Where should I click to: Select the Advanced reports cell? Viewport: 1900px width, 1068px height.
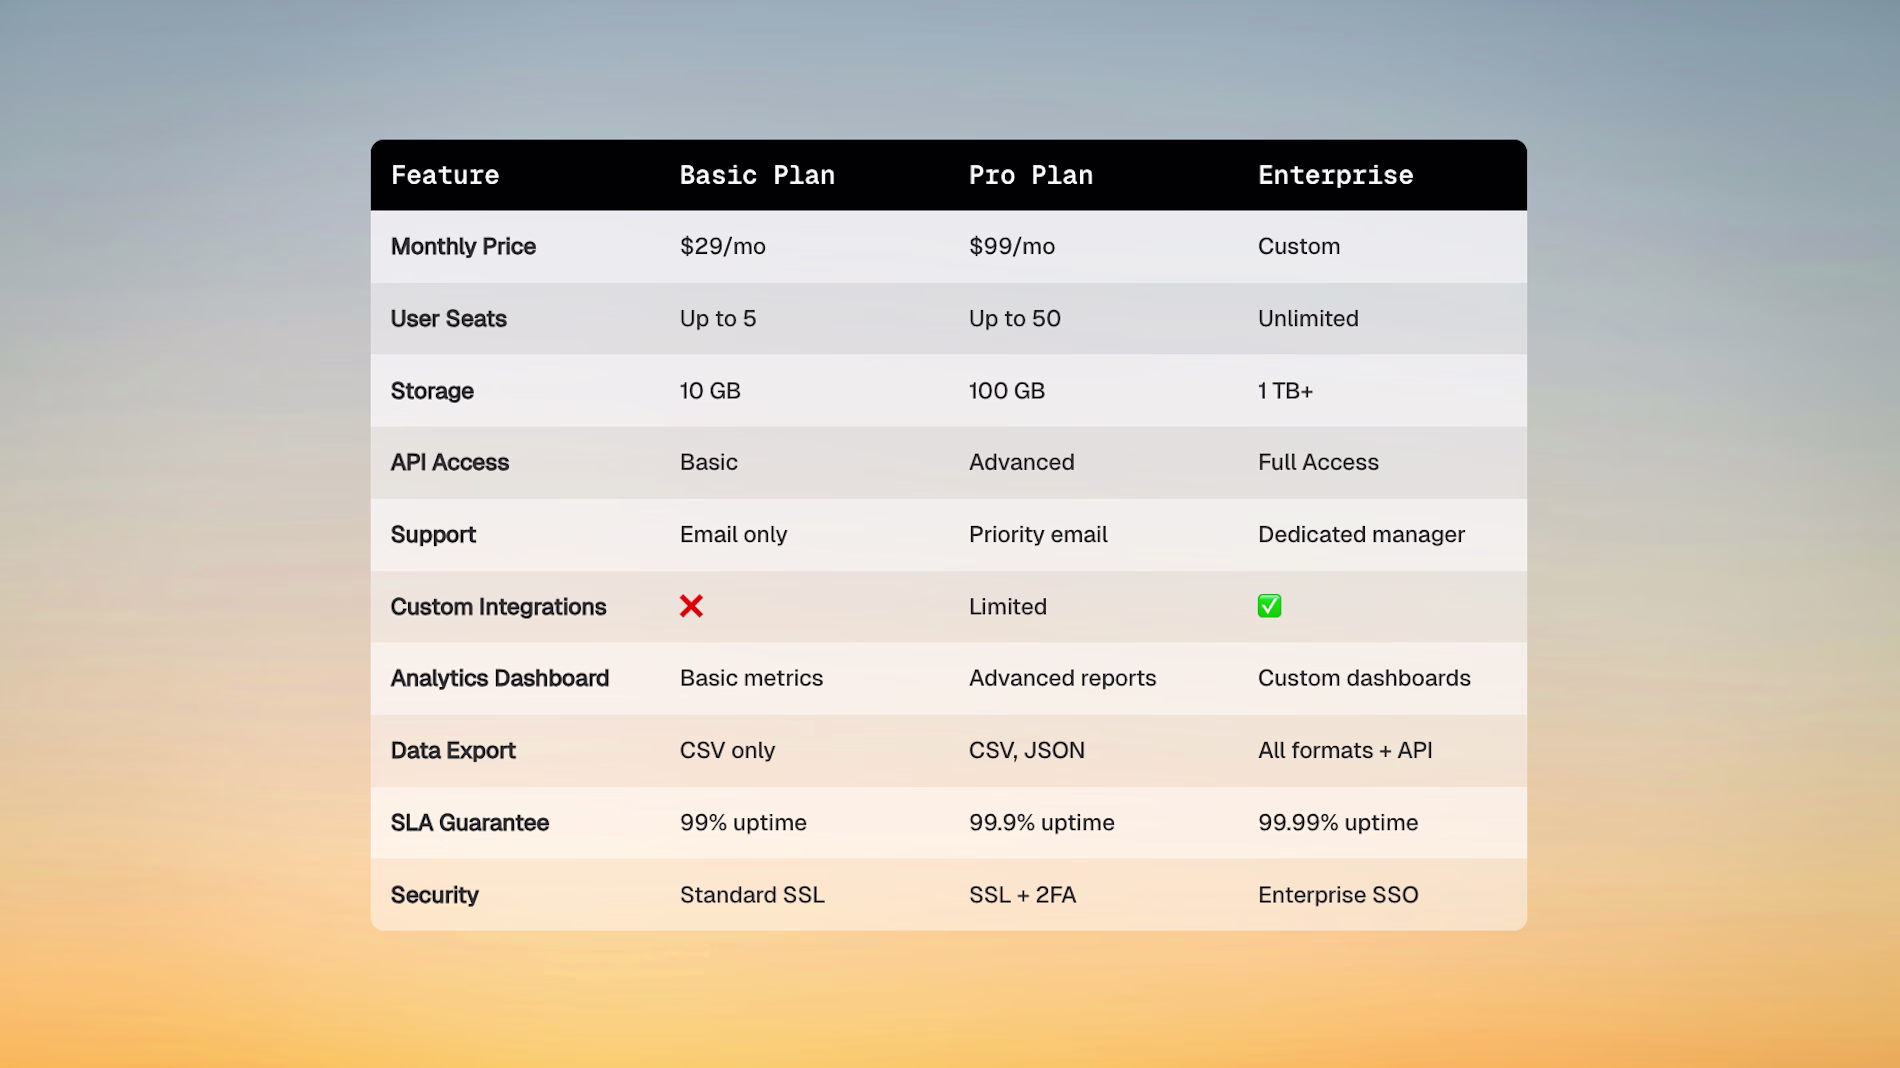[1062, 679]
